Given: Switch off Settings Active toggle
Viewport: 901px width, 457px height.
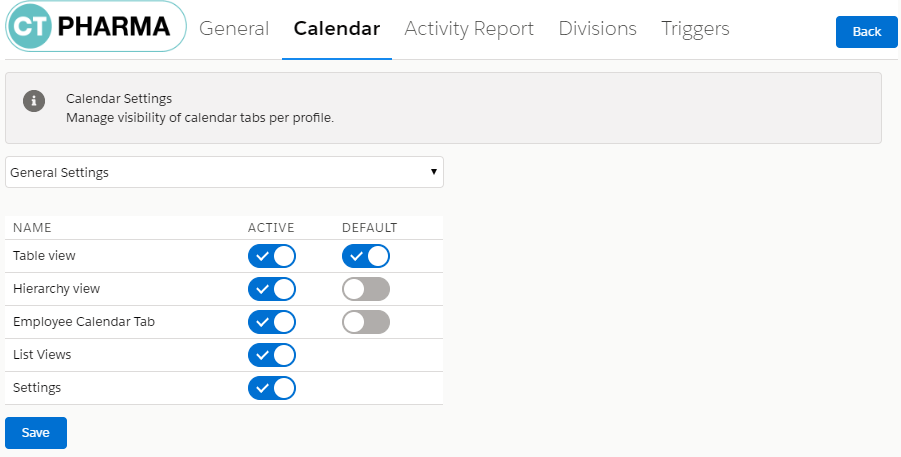Looking at the screenshot, I should pyautogui.click(x=272, y=388).
